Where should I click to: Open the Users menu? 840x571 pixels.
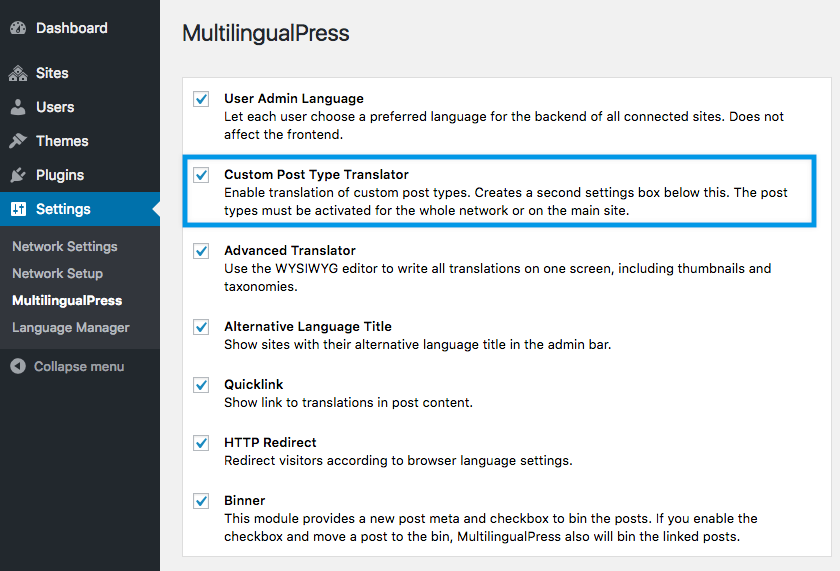80,107
